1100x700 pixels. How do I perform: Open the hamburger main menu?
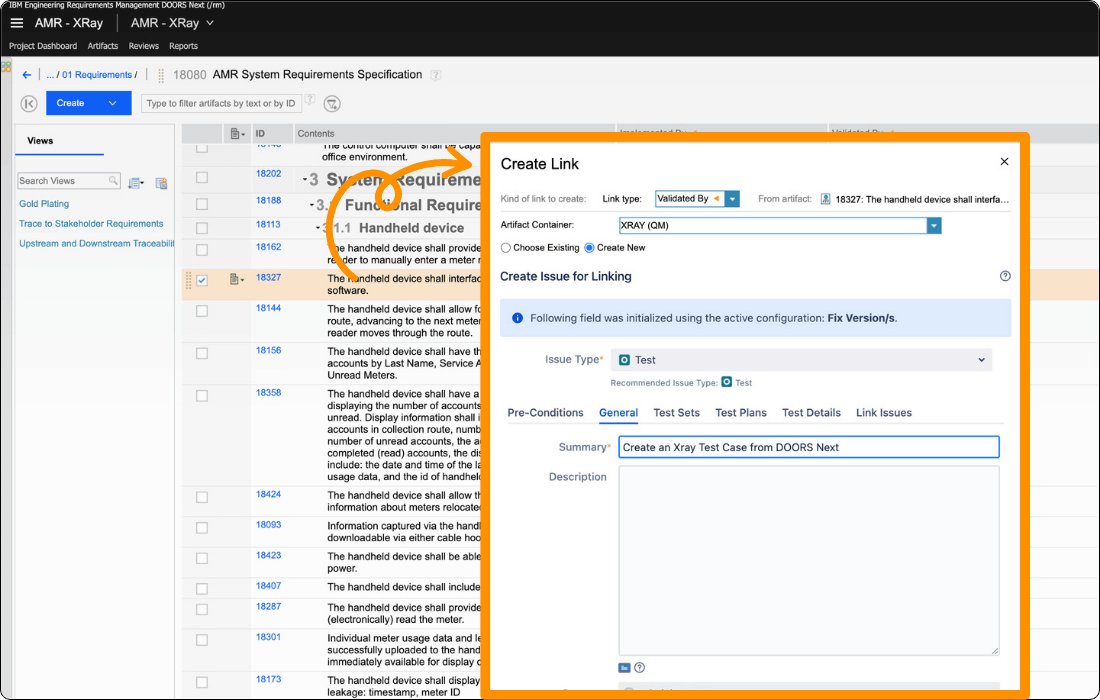[17, 23]
